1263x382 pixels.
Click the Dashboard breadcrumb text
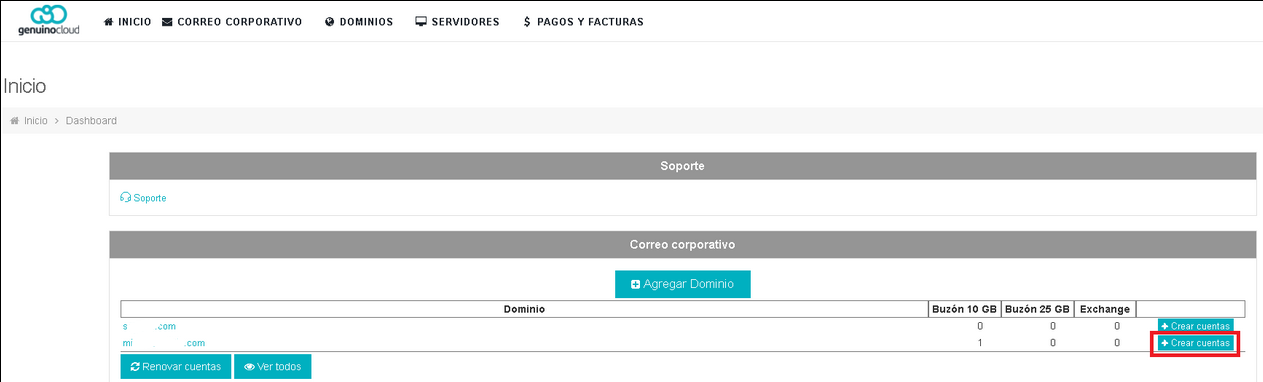tap(91, 121)
